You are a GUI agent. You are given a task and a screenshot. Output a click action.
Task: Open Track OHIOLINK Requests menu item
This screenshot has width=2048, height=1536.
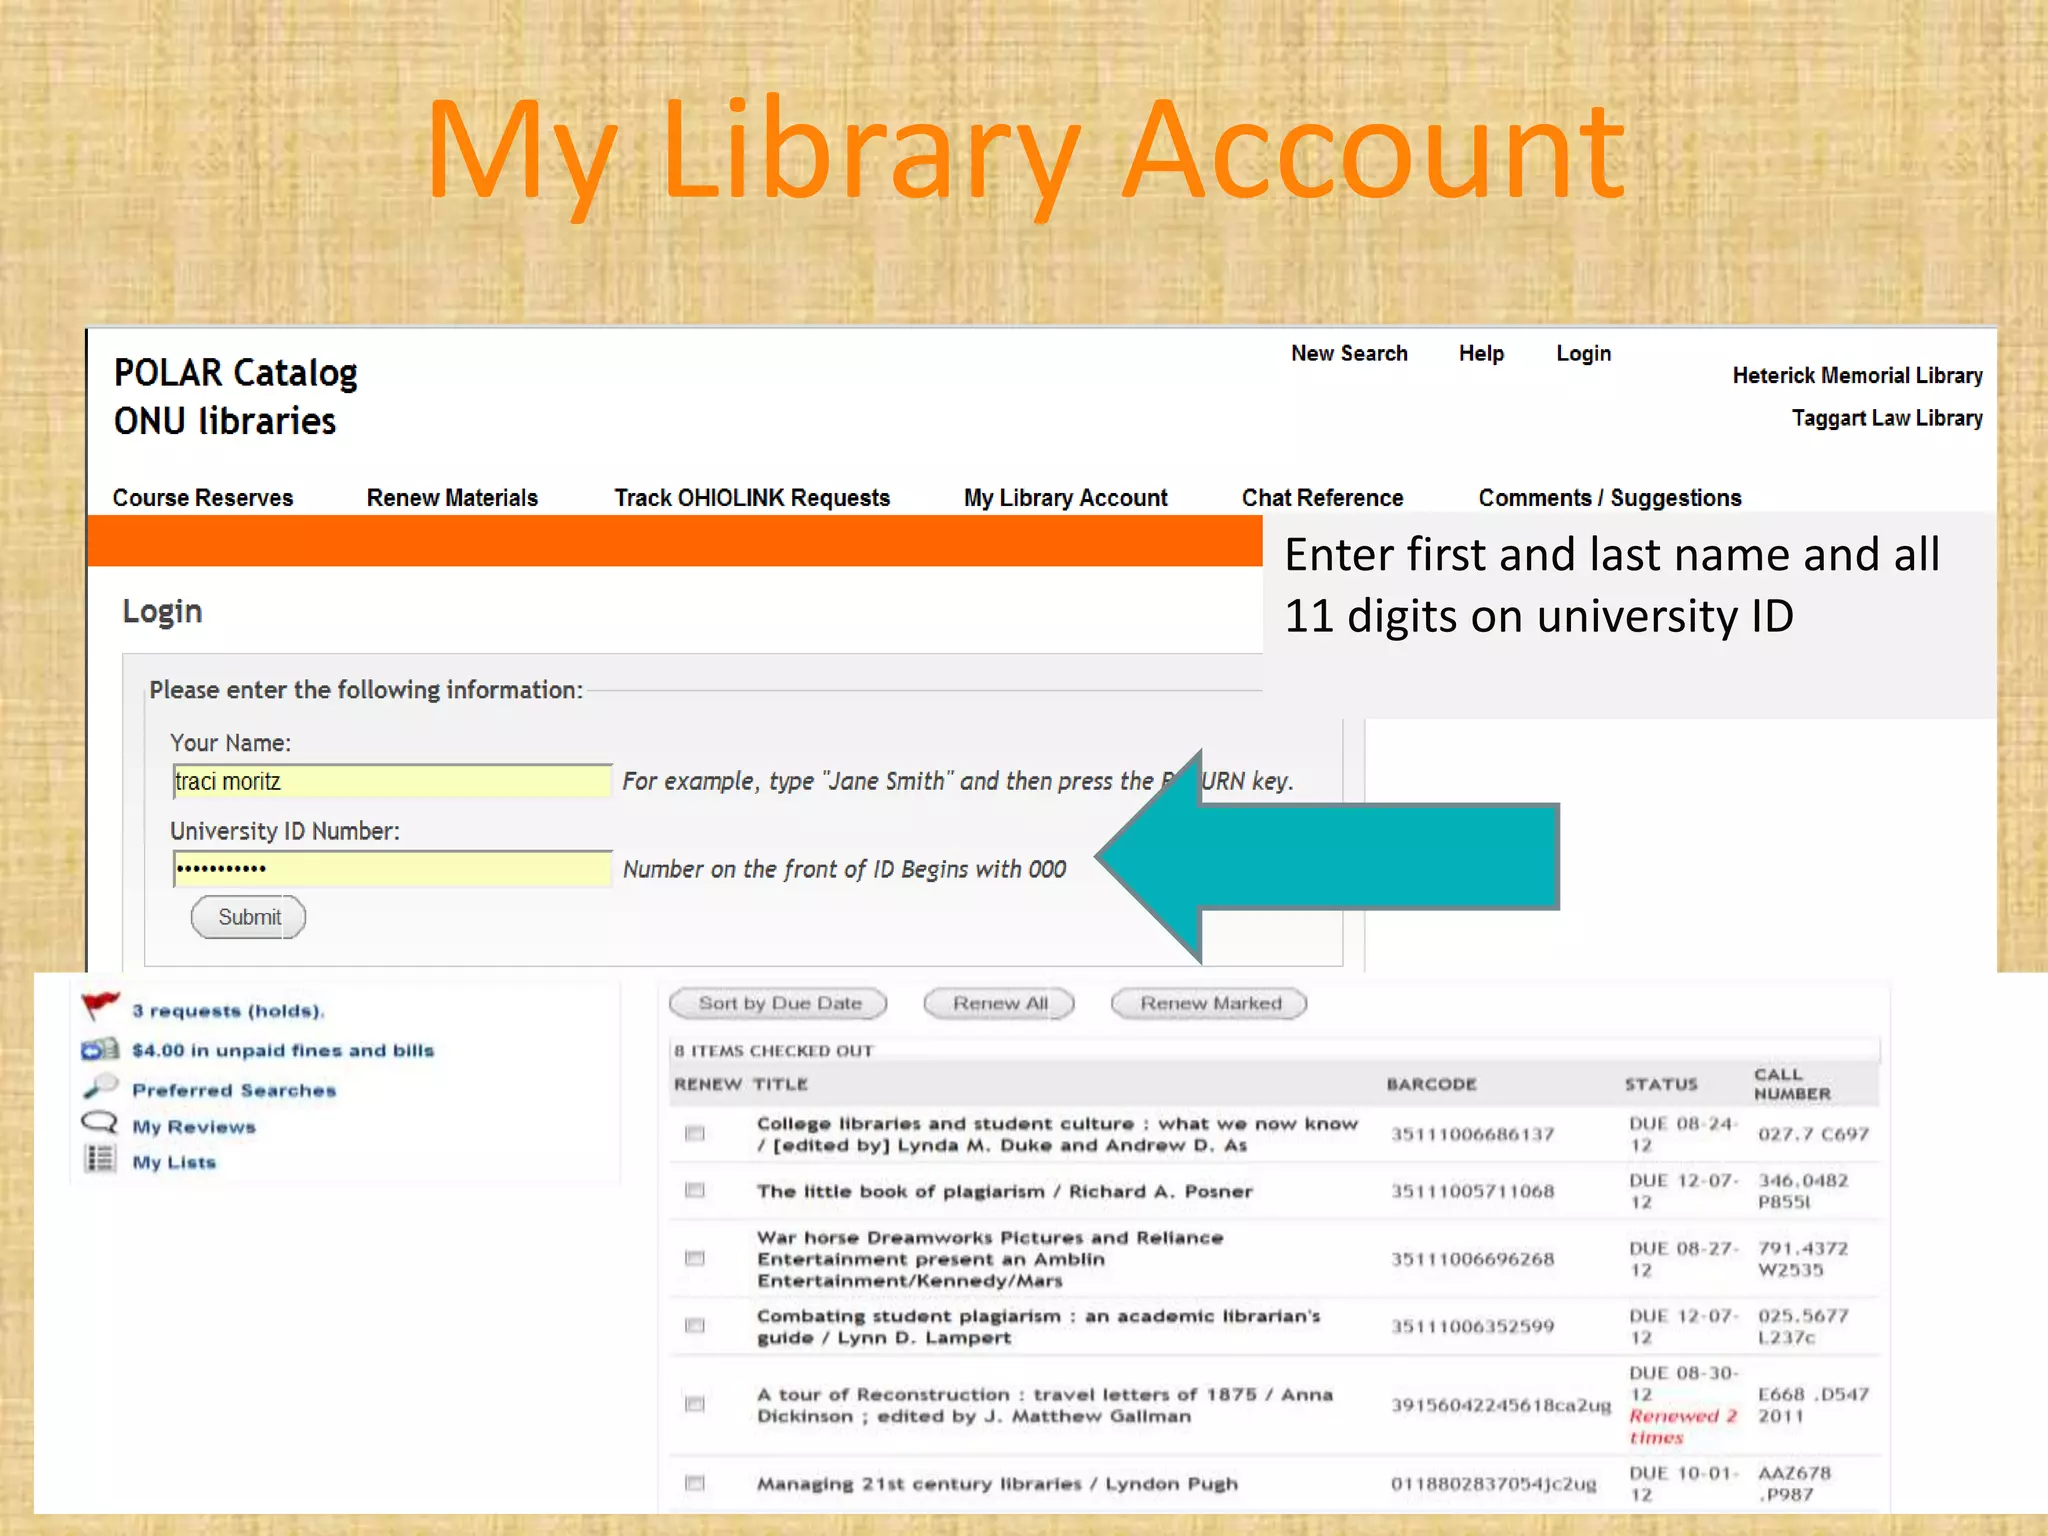pyautogui.click(x=752, y=498)
